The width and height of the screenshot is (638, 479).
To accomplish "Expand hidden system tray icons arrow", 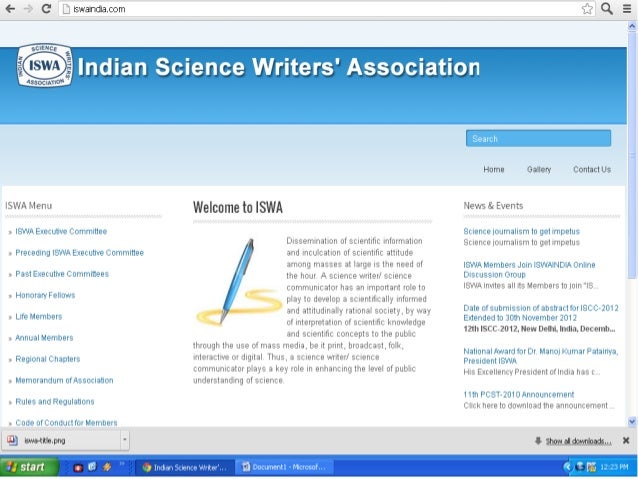I will (567, 467).
